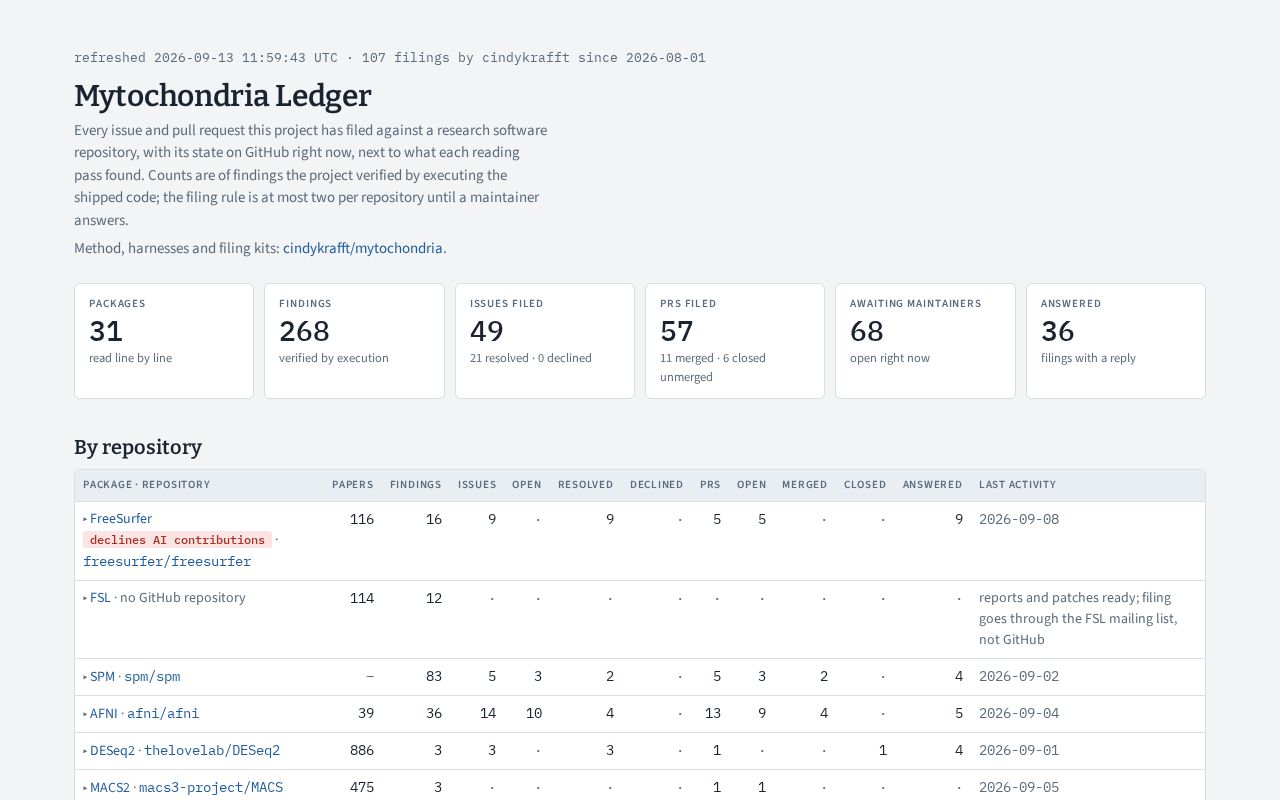Expand the FSL row disclosure triangle
Screen dimensions: 1280x800
tap(86, 598)
